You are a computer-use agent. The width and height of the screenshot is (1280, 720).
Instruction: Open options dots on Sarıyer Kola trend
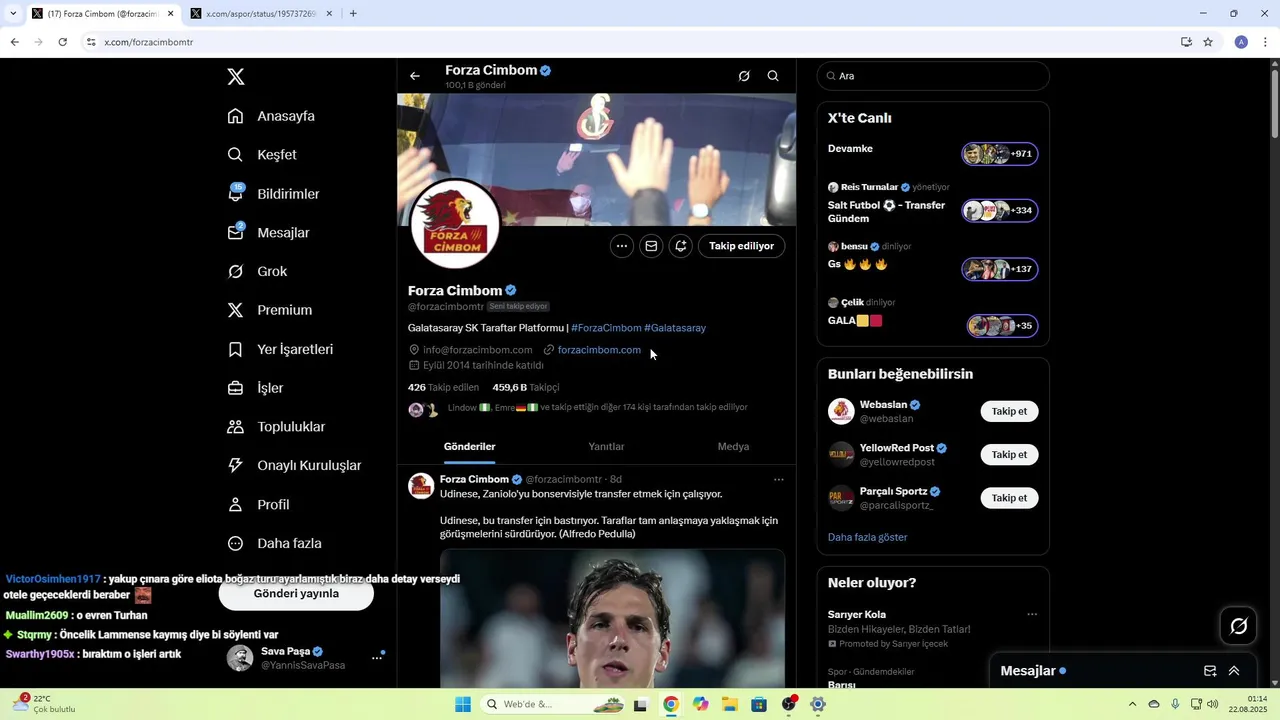1032,615
